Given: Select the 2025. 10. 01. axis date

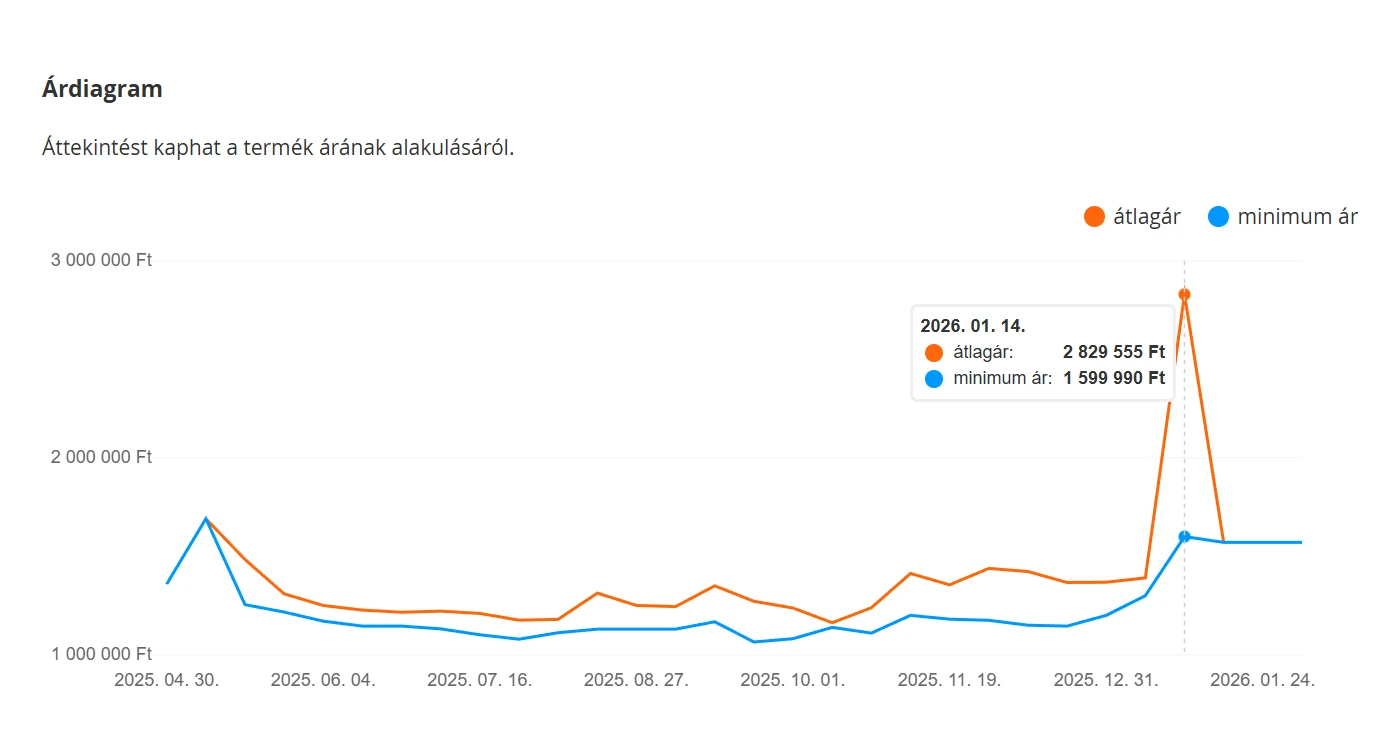Looking at the screenshot, I should pyautogui.click(x=792, y=680).
